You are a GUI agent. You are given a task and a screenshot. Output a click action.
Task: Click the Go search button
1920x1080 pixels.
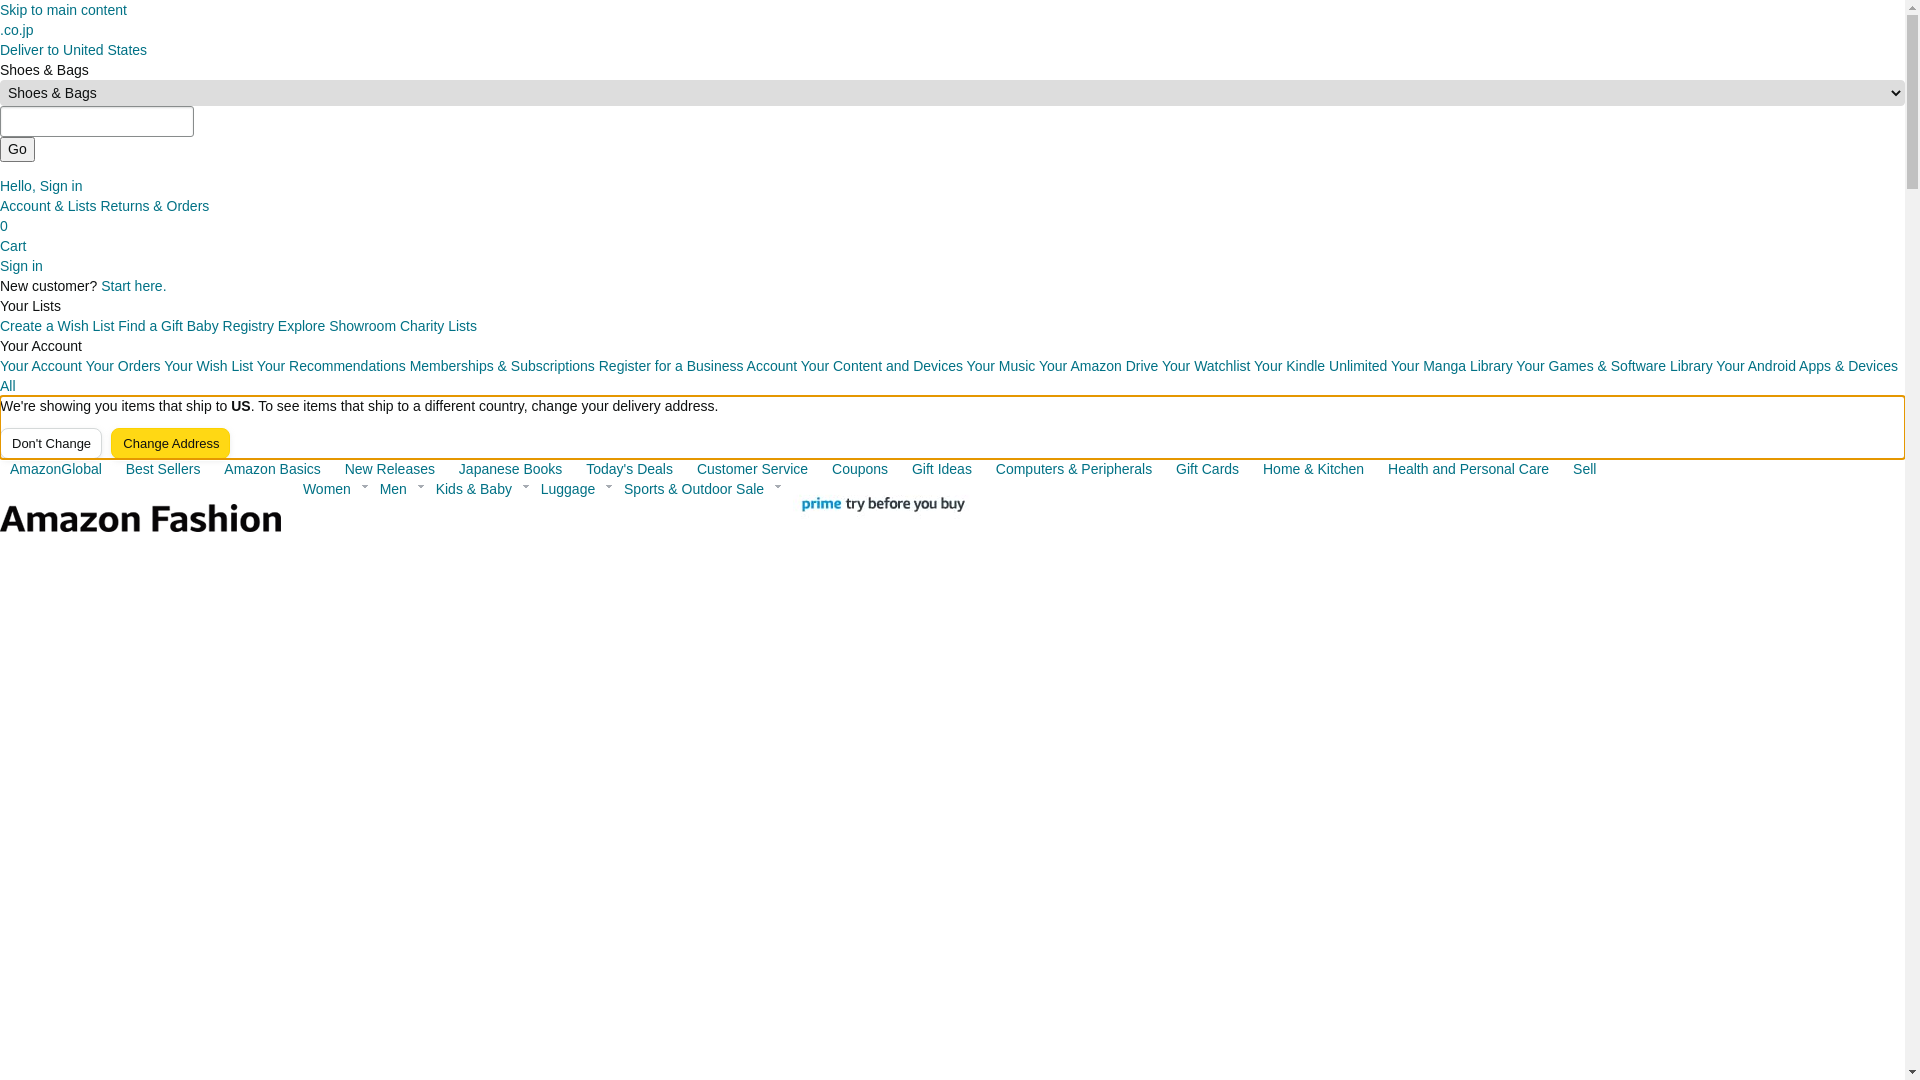(x=17, y=149)
